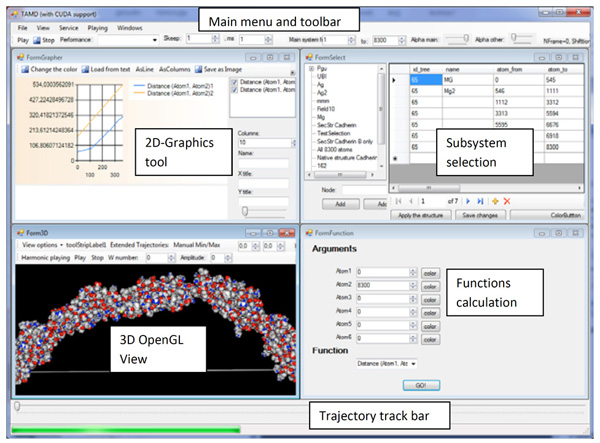Click the X title field

click(263, 183)
